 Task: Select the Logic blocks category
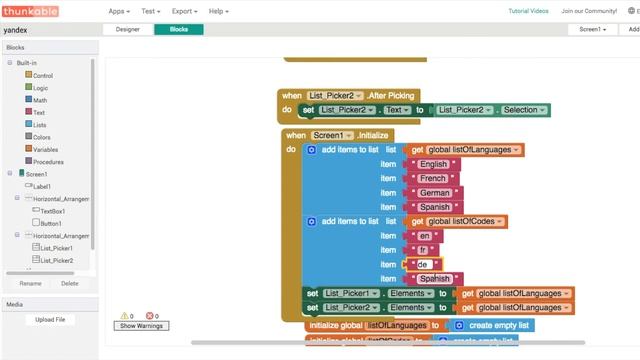click(x=37, y=87)
